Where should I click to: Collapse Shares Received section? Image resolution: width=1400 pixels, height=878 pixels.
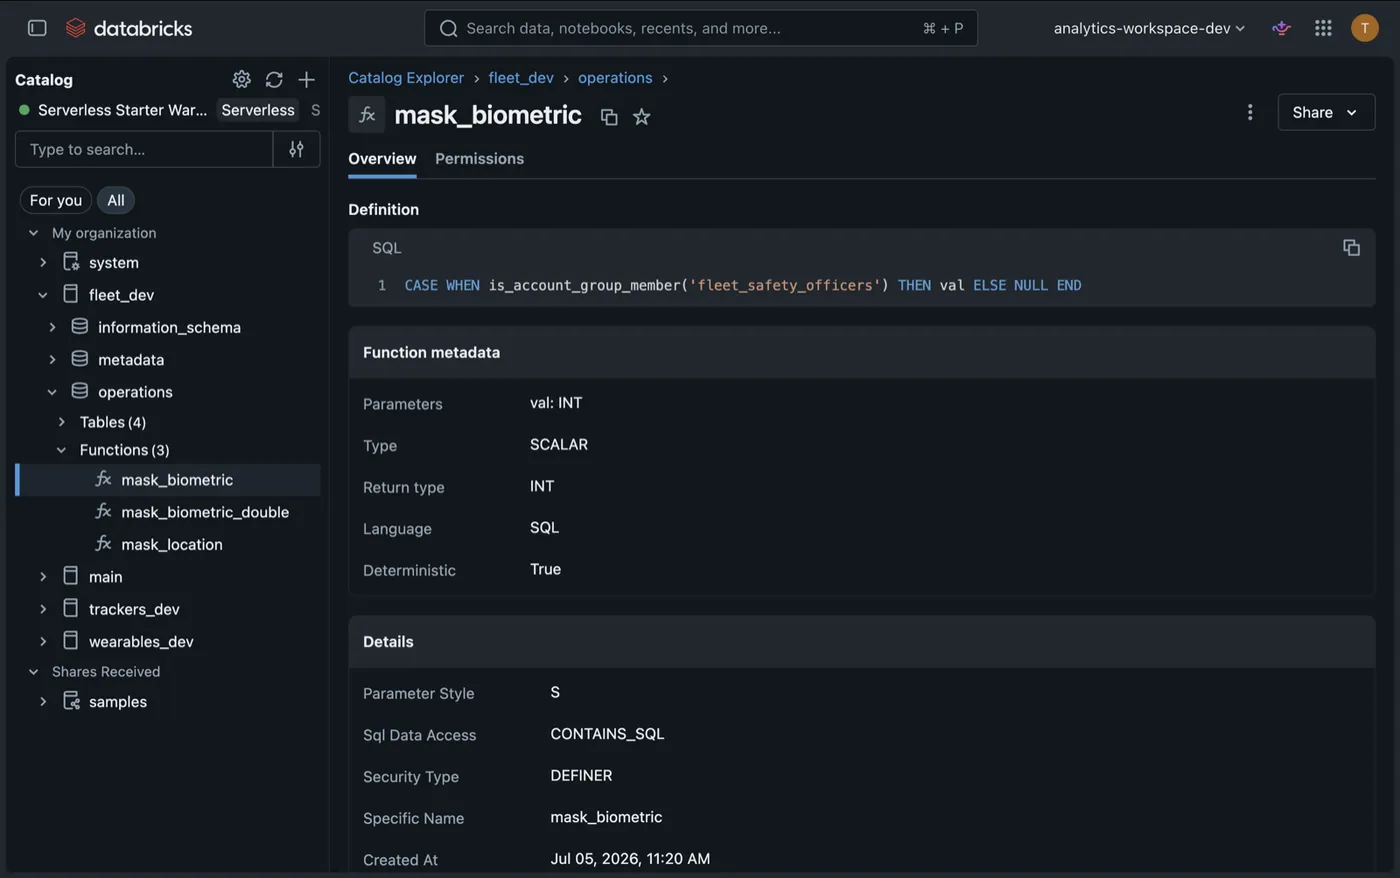[x=33, y=672]
